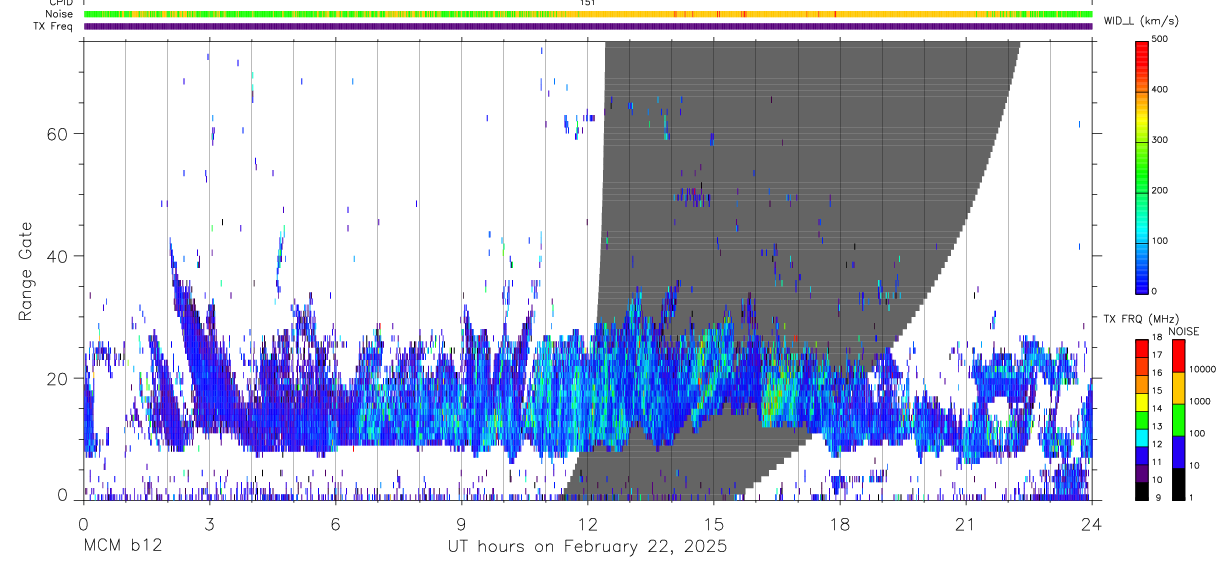Screen dimensions: 1228x567
Task: Click UT hours axis tick '6'
Action: (x=335, y=525)
